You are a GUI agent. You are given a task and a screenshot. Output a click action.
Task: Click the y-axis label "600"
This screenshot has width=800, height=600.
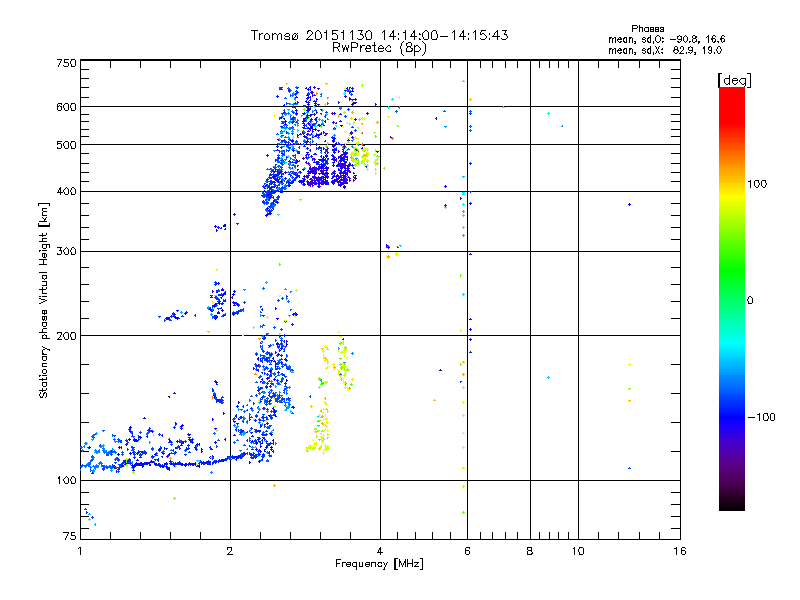pos(66,107)
